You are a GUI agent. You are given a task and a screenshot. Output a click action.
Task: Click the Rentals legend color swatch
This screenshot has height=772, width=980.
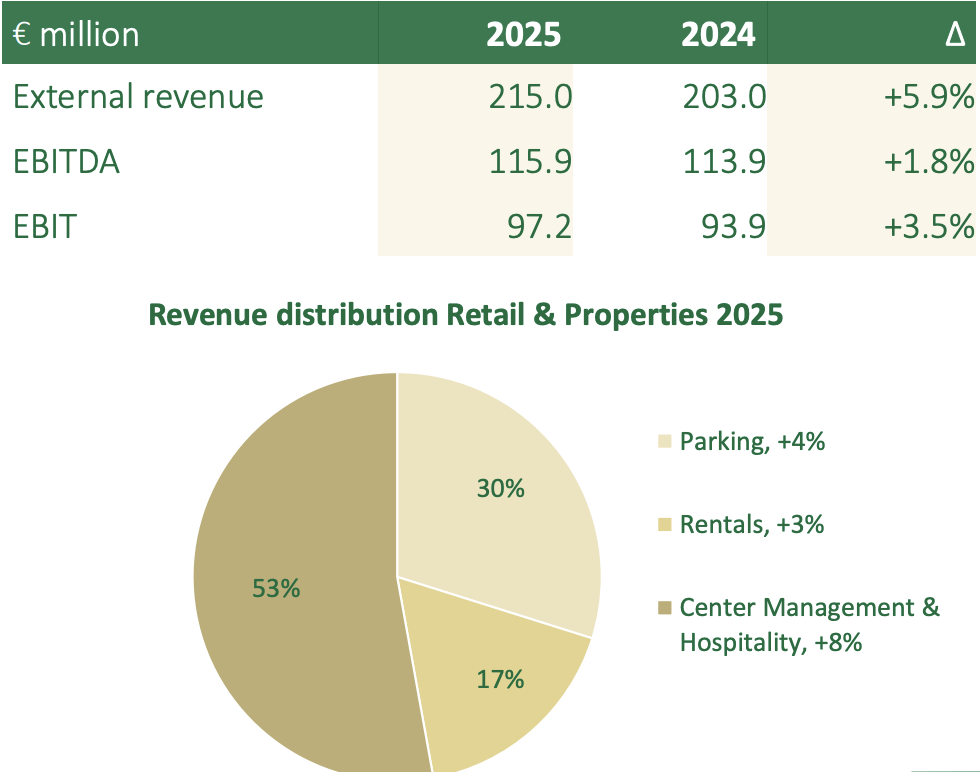665,525
